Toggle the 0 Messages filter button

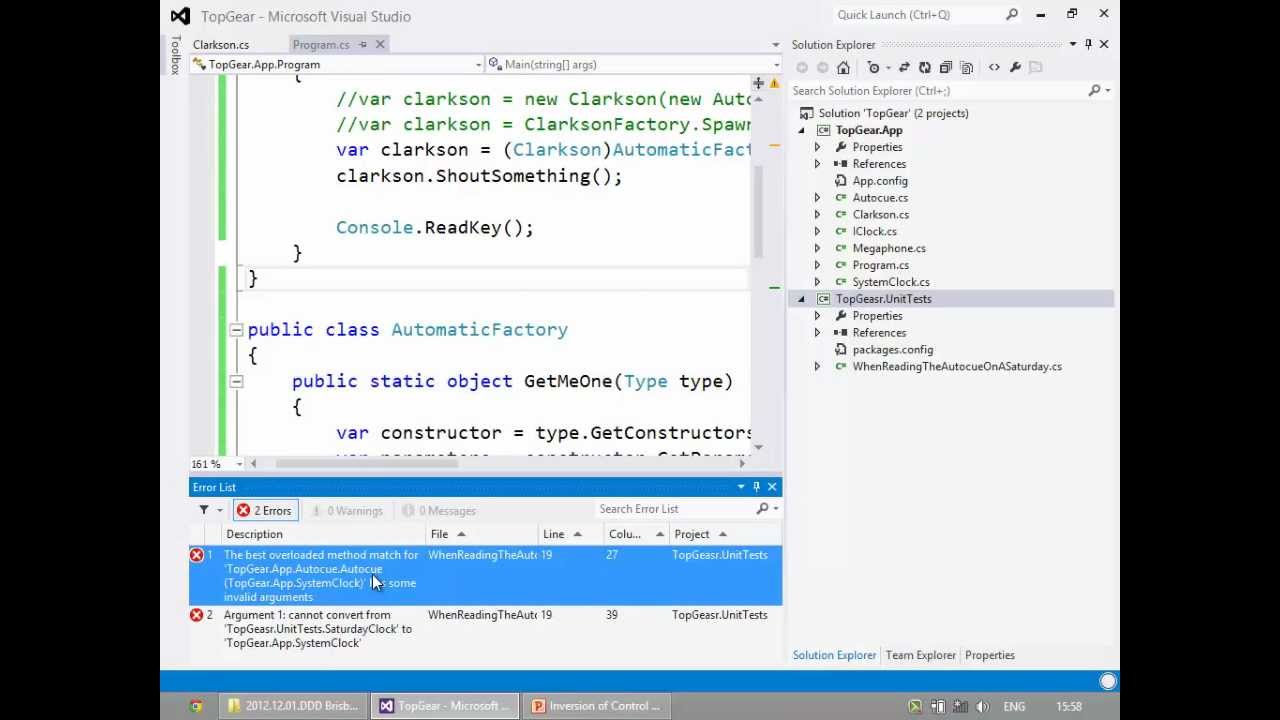pyautogui.click(x=438, y=511)
